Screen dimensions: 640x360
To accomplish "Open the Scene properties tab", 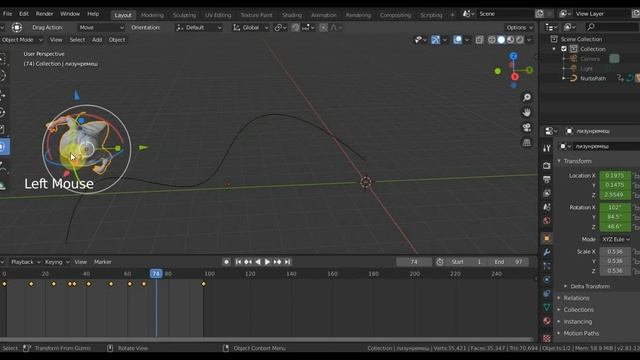I will click(x=547, y=207).
